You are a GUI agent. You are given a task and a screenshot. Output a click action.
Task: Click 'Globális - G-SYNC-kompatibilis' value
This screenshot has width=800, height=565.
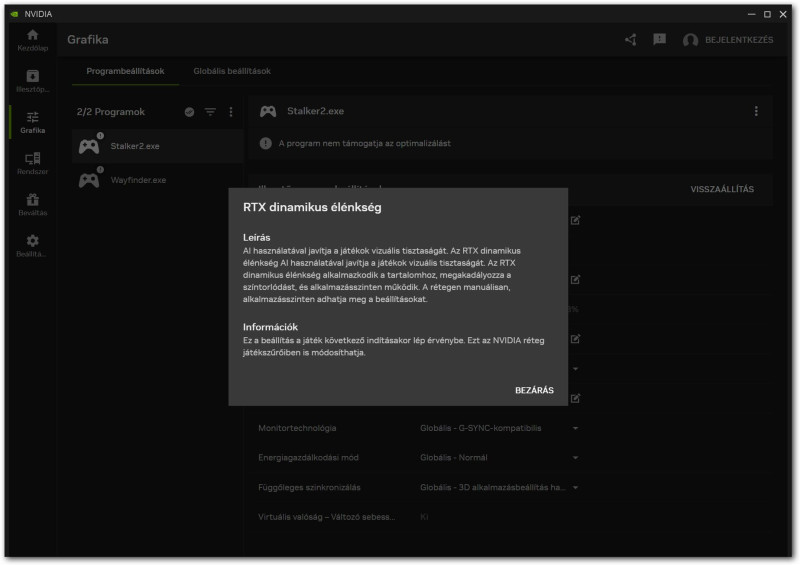pos(481,428)
